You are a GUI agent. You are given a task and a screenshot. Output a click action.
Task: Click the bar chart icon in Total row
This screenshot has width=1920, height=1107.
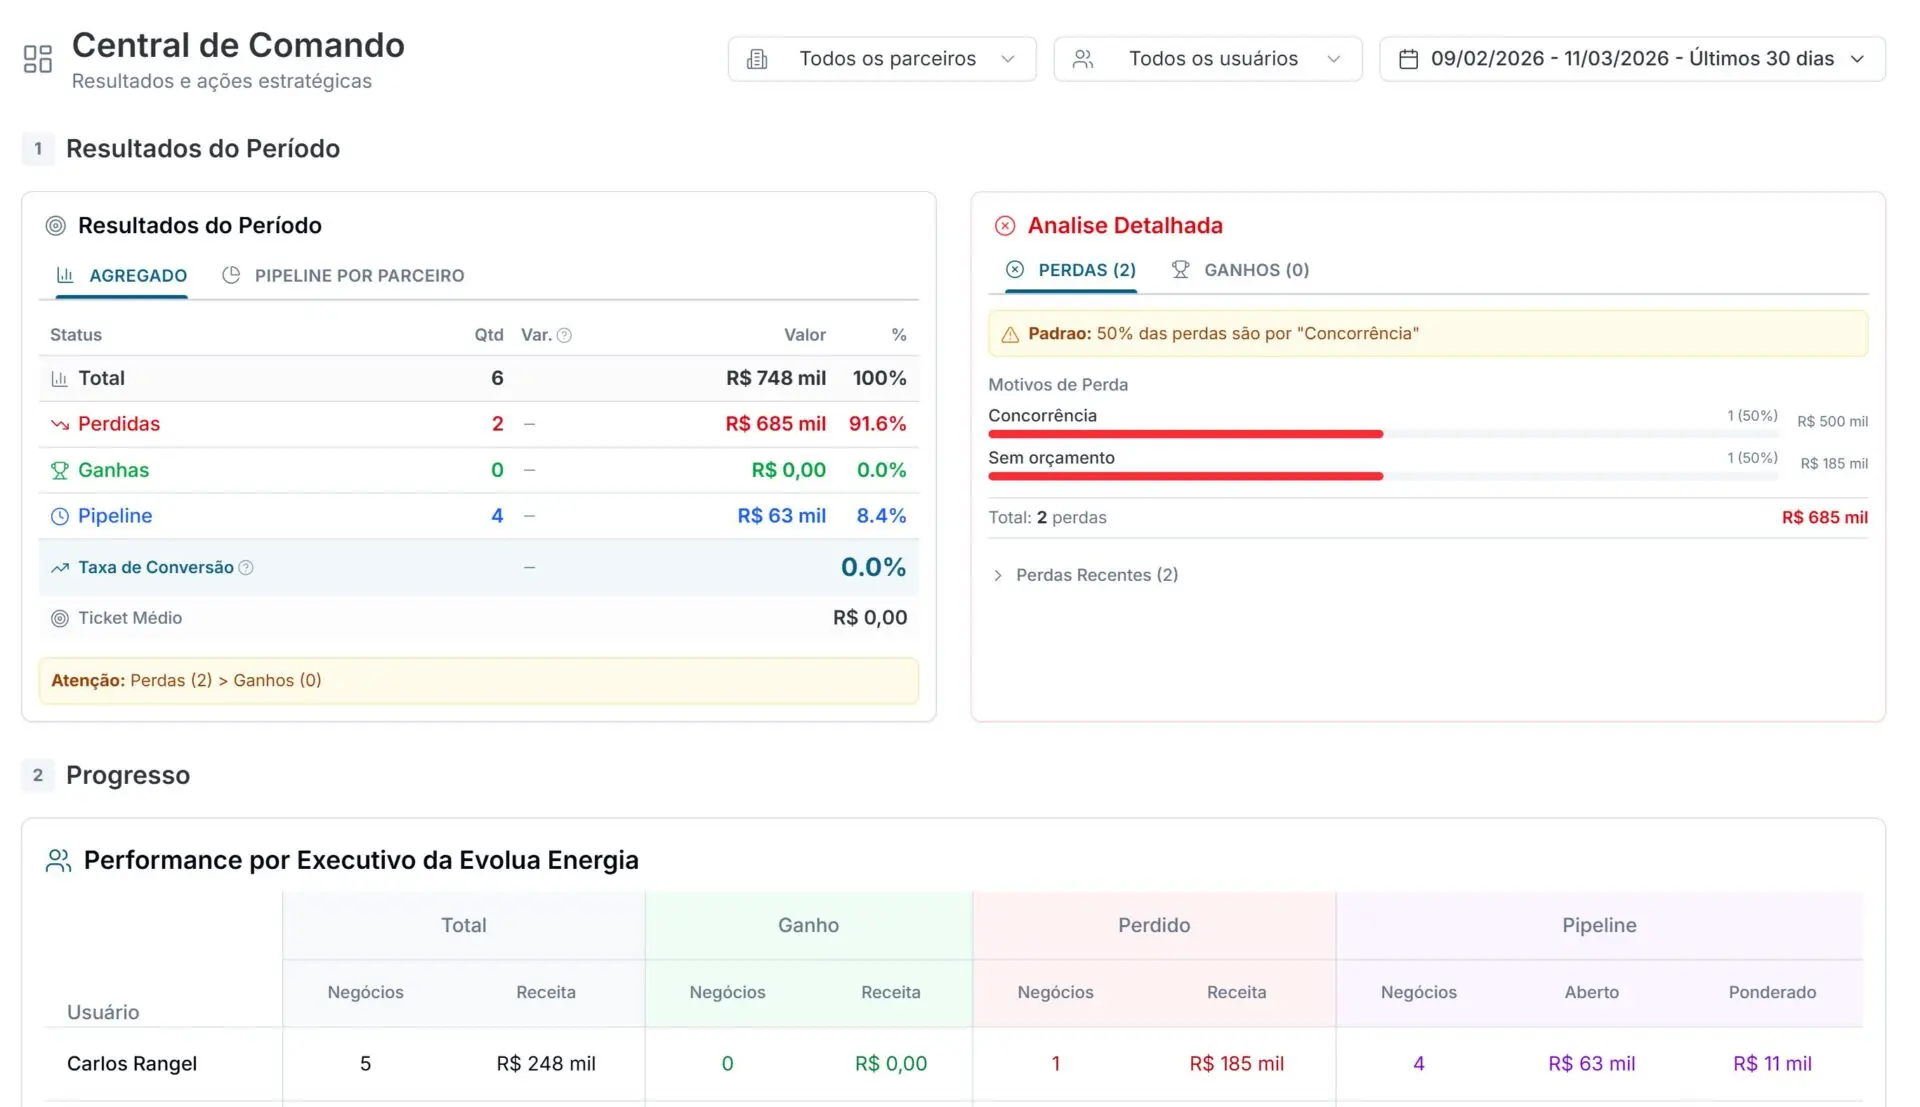(x=60, y=379)
